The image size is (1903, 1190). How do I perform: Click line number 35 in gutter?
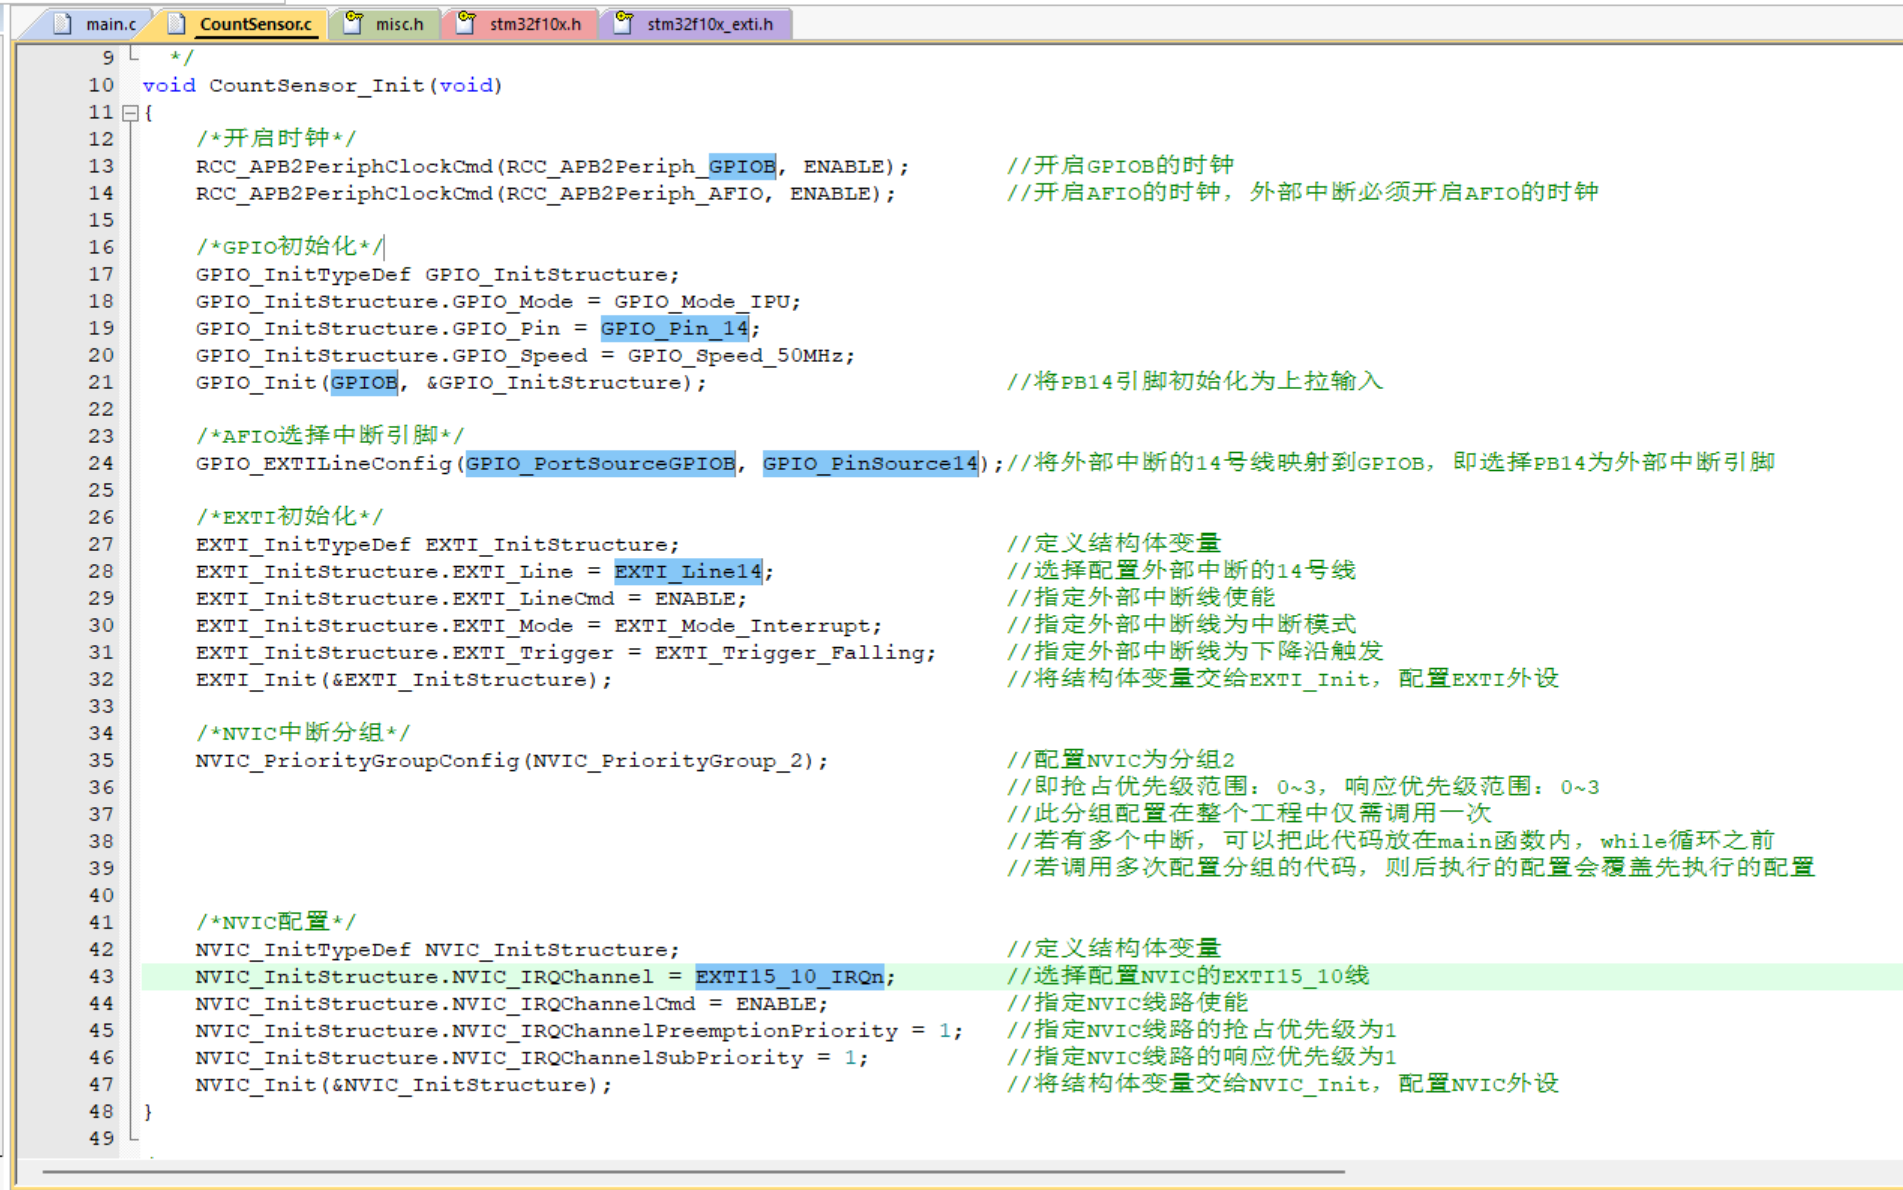(x=101, y=760)
